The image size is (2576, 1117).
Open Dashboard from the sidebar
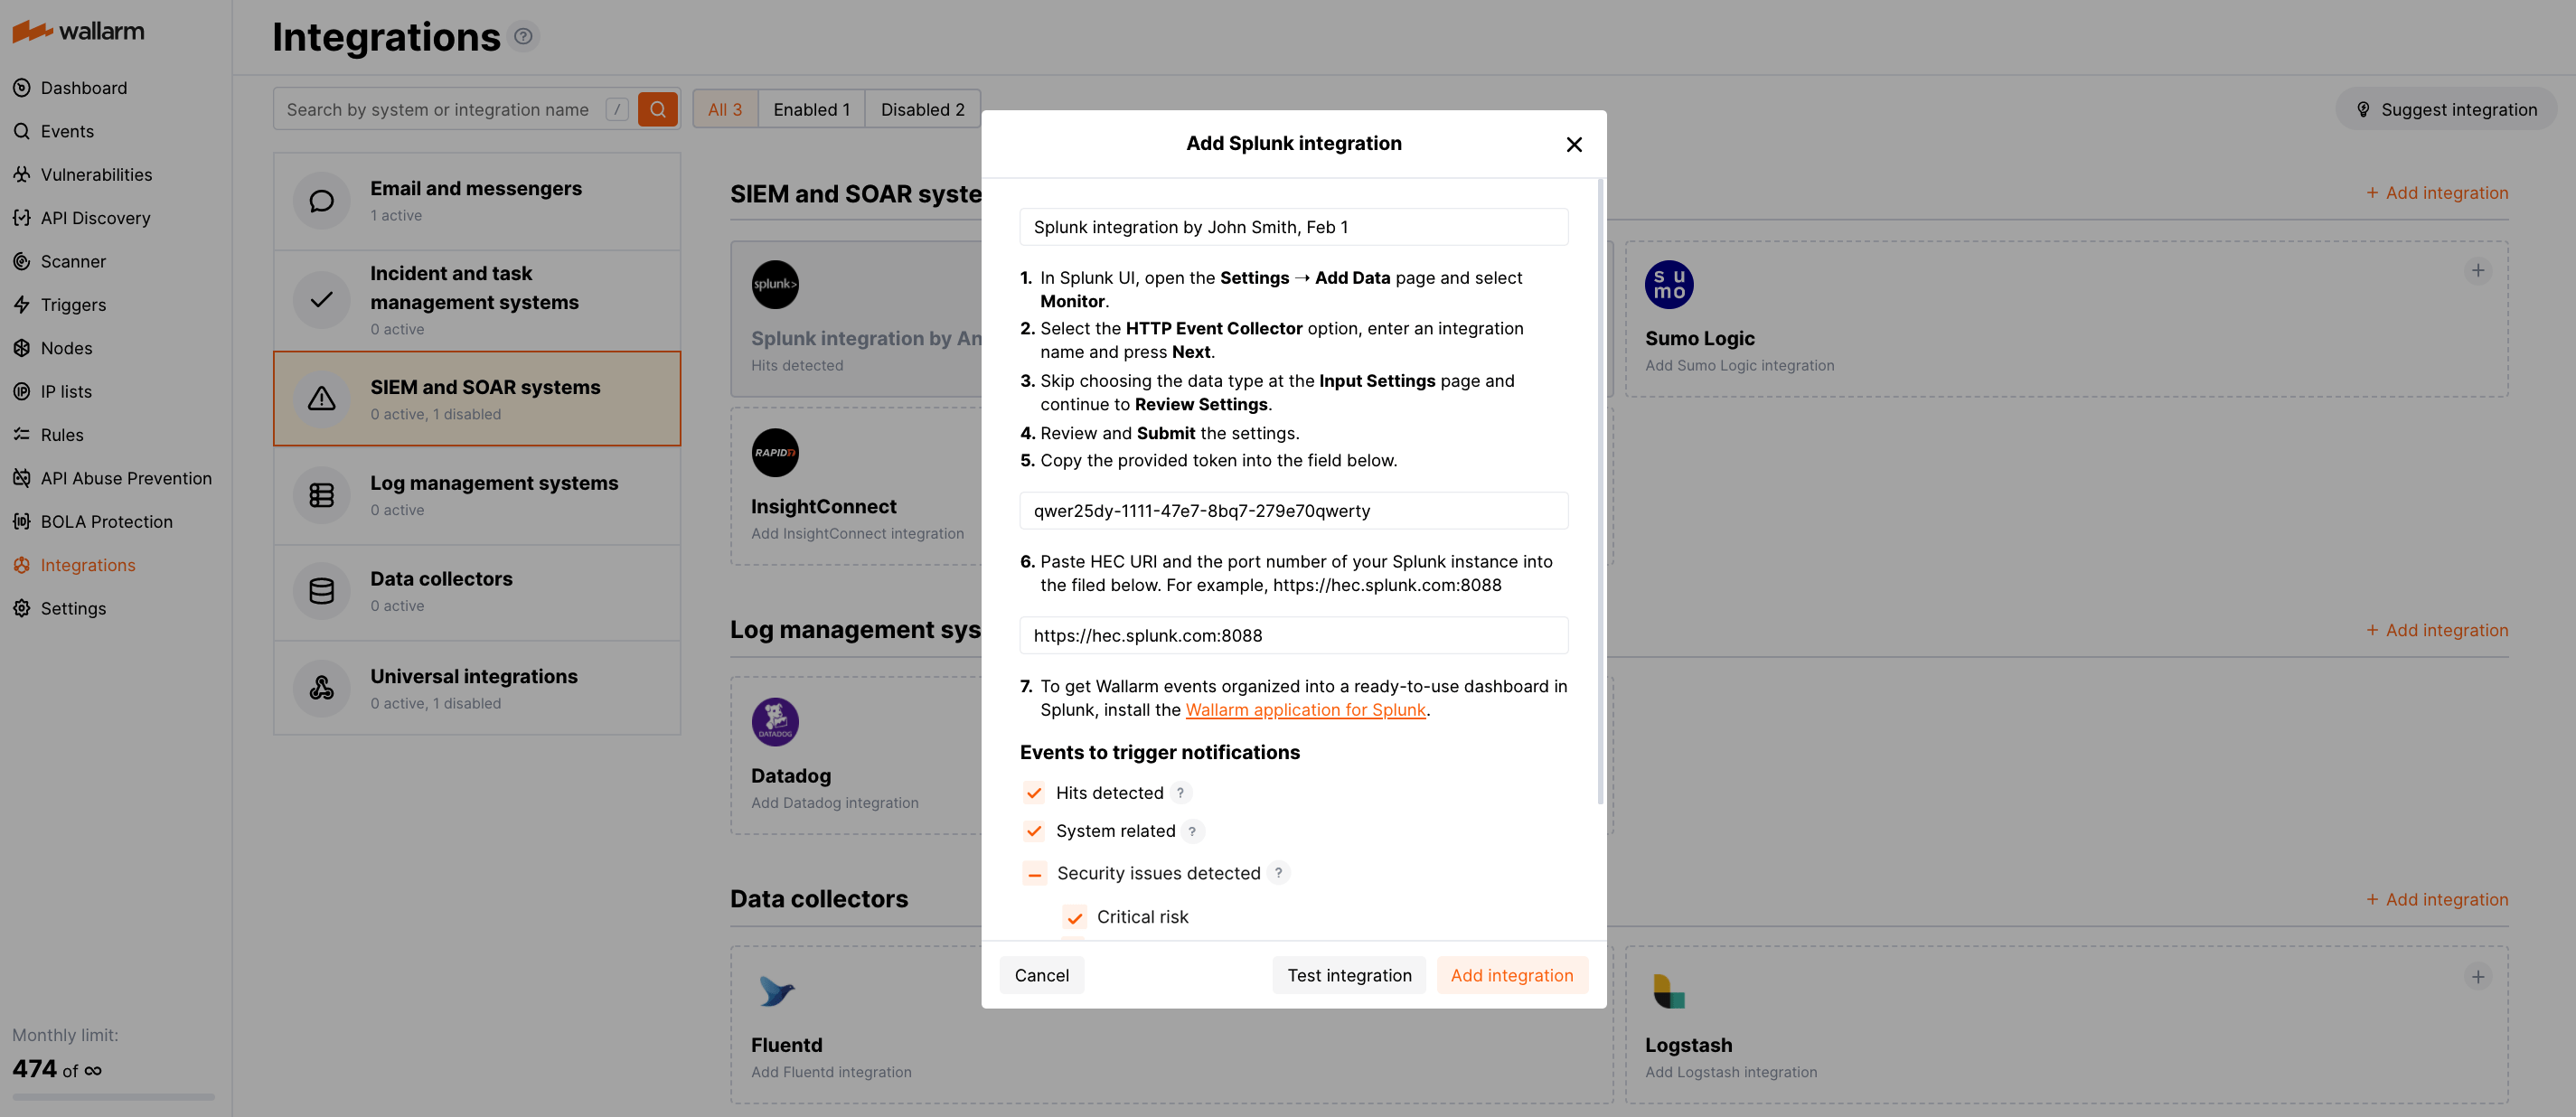(x=83, y=87)
